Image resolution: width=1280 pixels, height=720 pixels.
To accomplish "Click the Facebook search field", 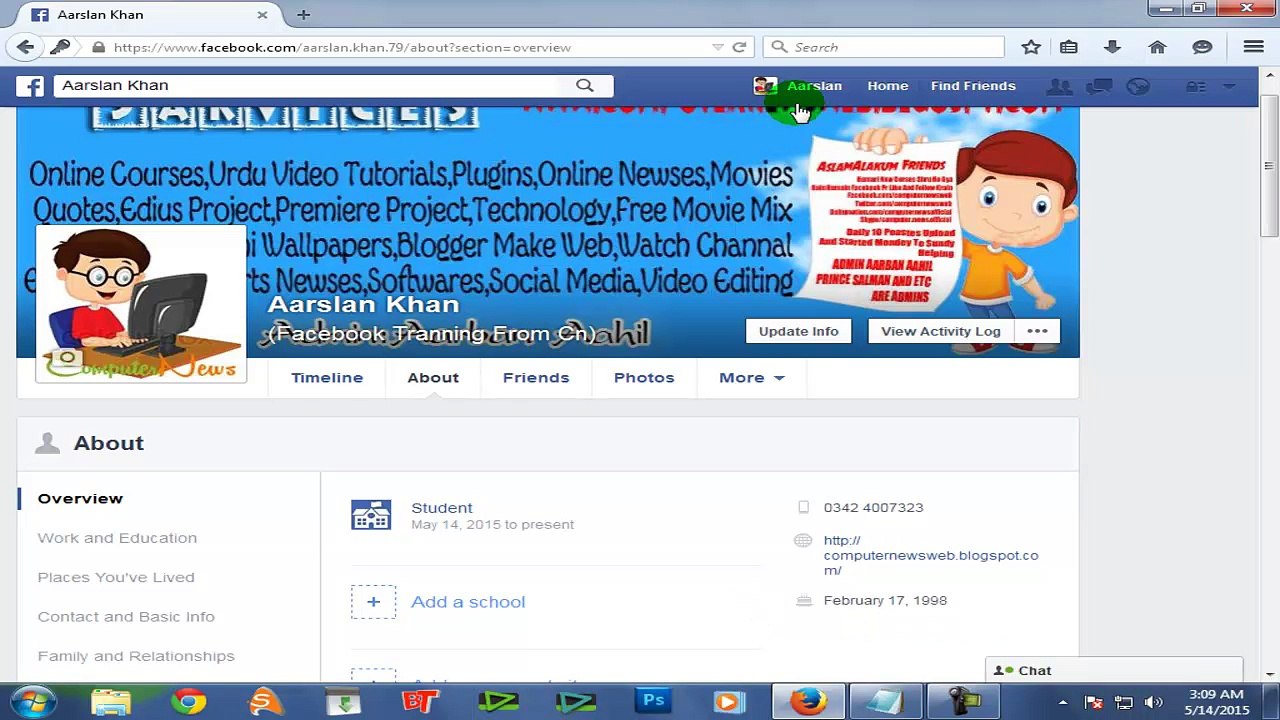I will click(309, 86).
